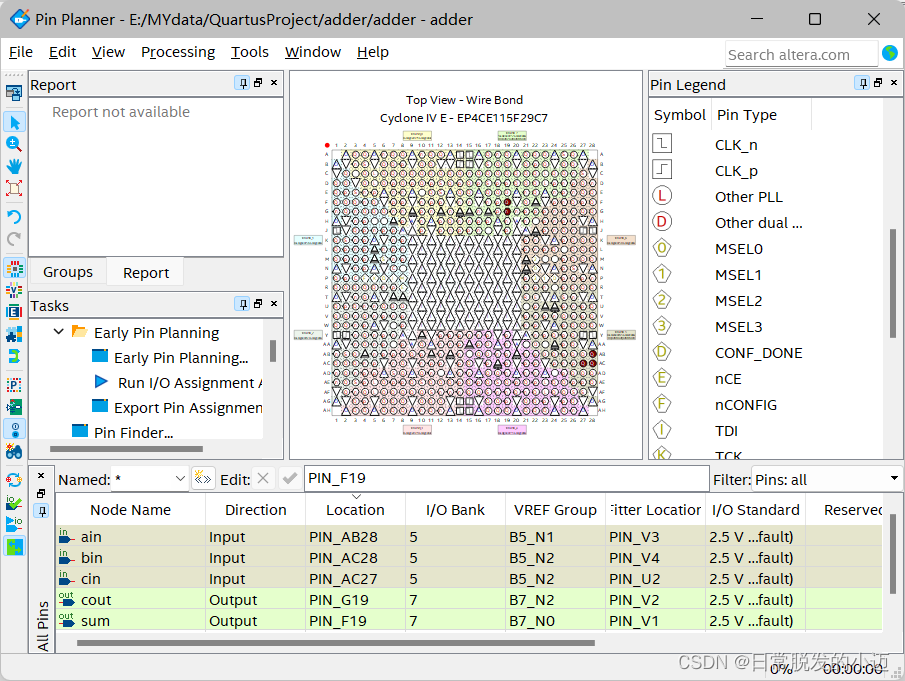Image resolution: width=905 pixels, height=681 pixels.
Task: Click the grayed Redo arrow icon
Action: (14, 238)
